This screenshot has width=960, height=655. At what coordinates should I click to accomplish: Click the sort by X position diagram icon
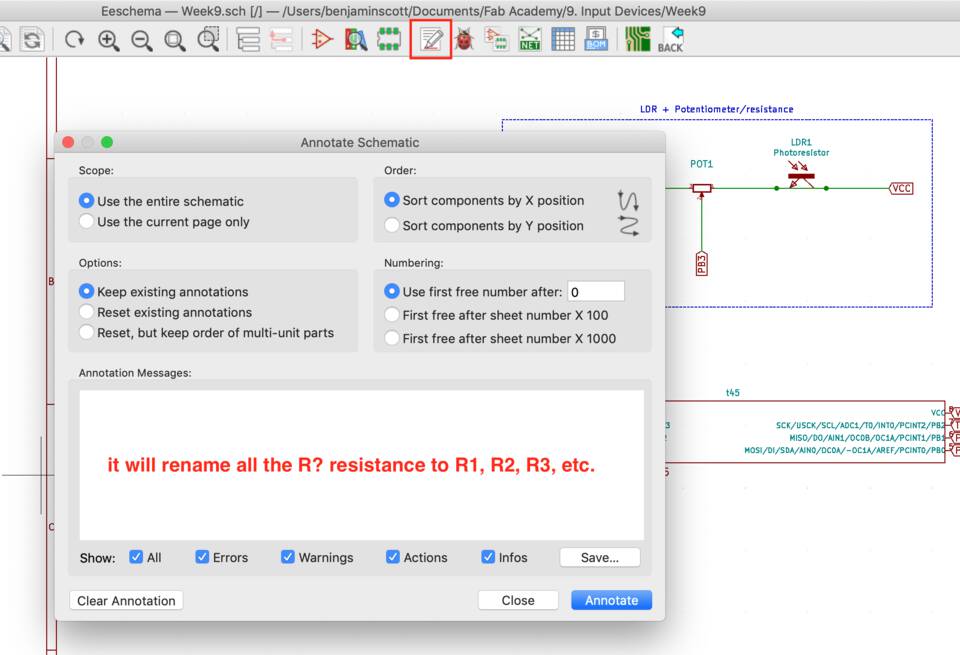[x=628, y=200]
